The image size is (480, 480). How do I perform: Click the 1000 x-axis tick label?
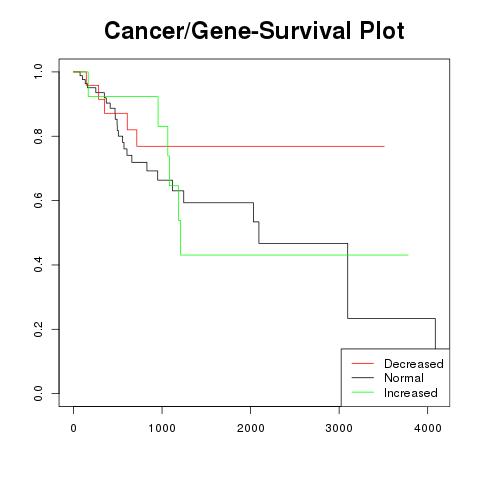(x=162, y=428)
